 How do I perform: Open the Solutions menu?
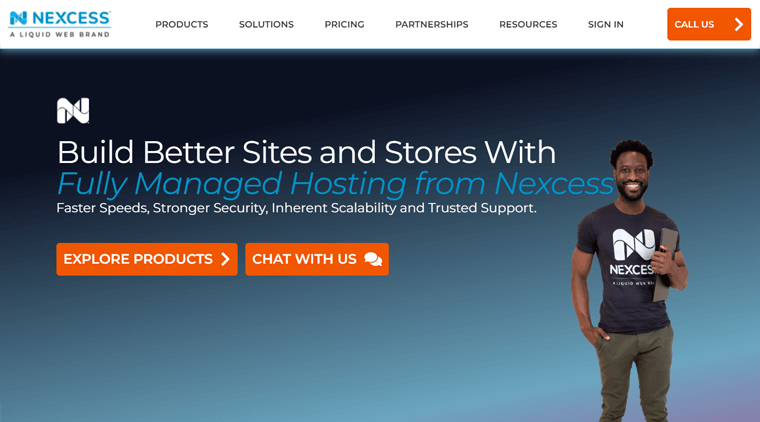click(266, 24)
